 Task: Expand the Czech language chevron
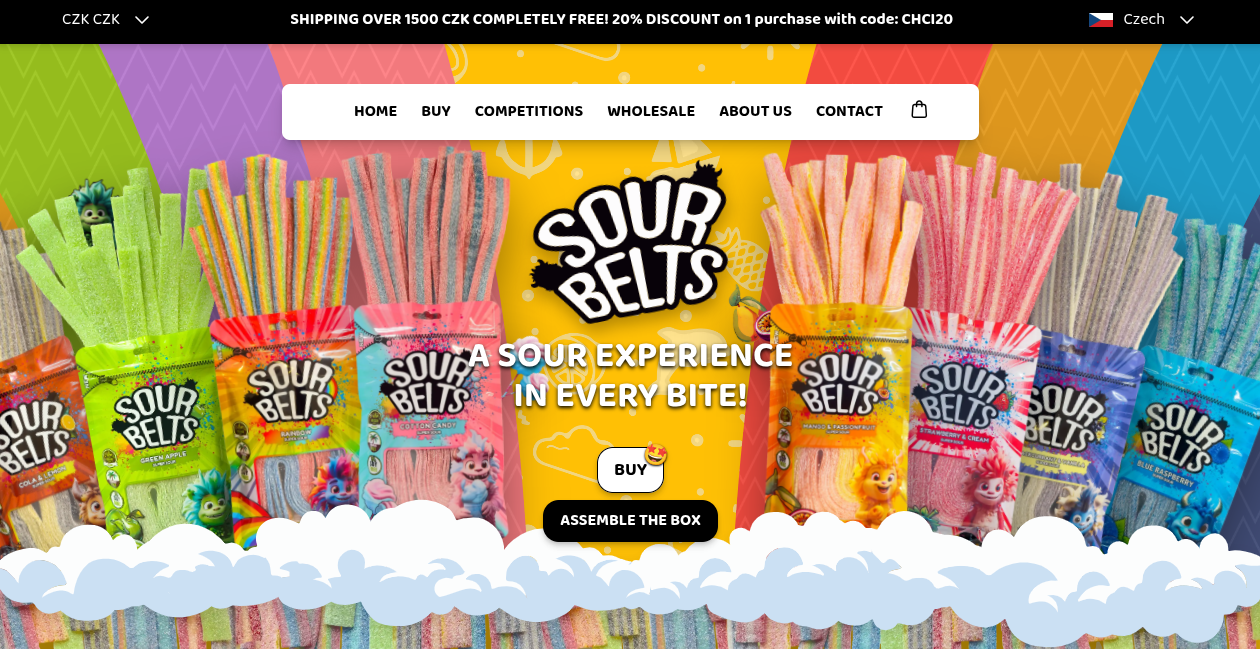coord(1187,19)
